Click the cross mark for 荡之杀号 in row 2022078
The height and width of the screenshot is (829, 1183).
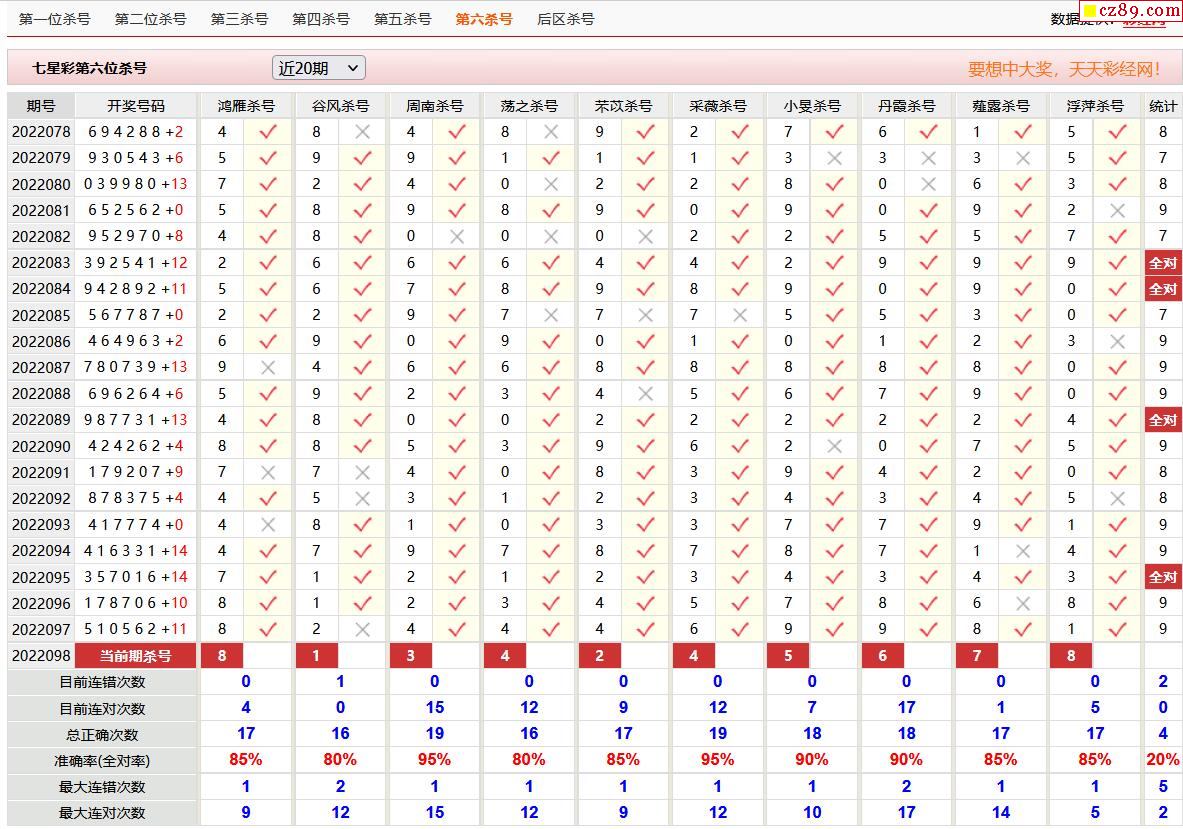(x=551, y=132)
